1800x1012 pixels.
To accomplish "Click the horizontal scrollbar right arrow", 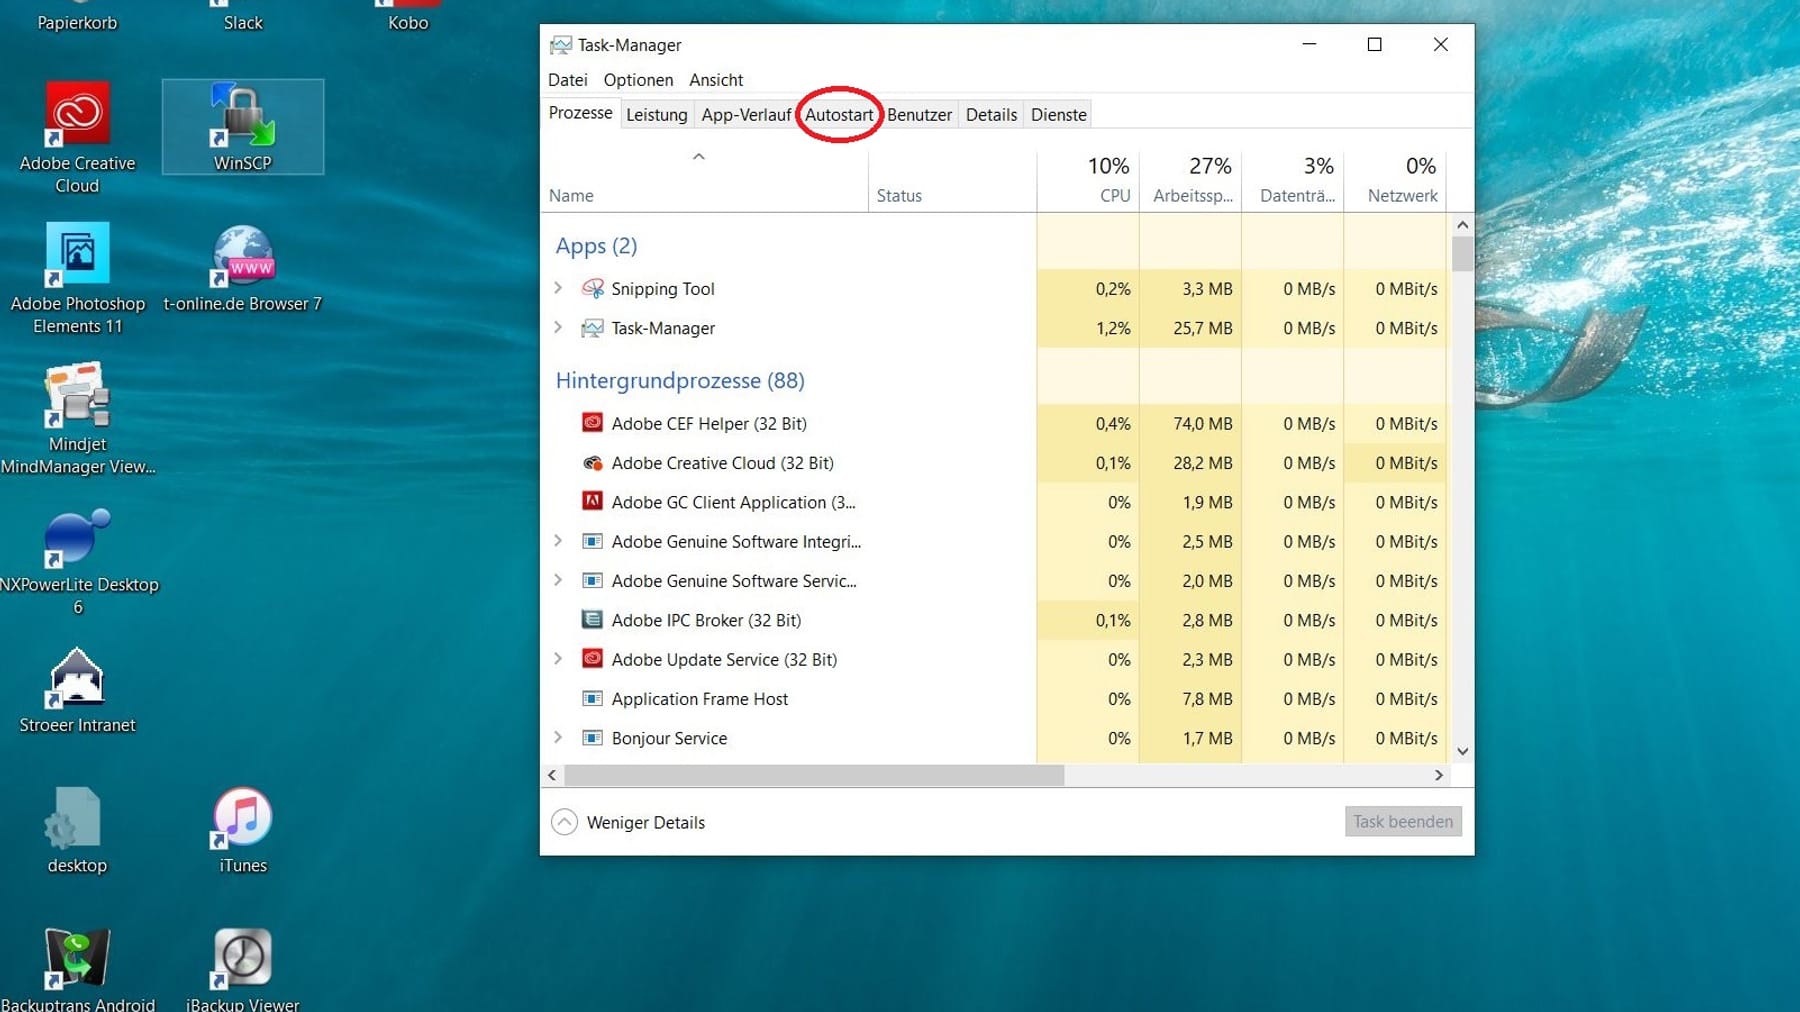I will [1439, 775].
